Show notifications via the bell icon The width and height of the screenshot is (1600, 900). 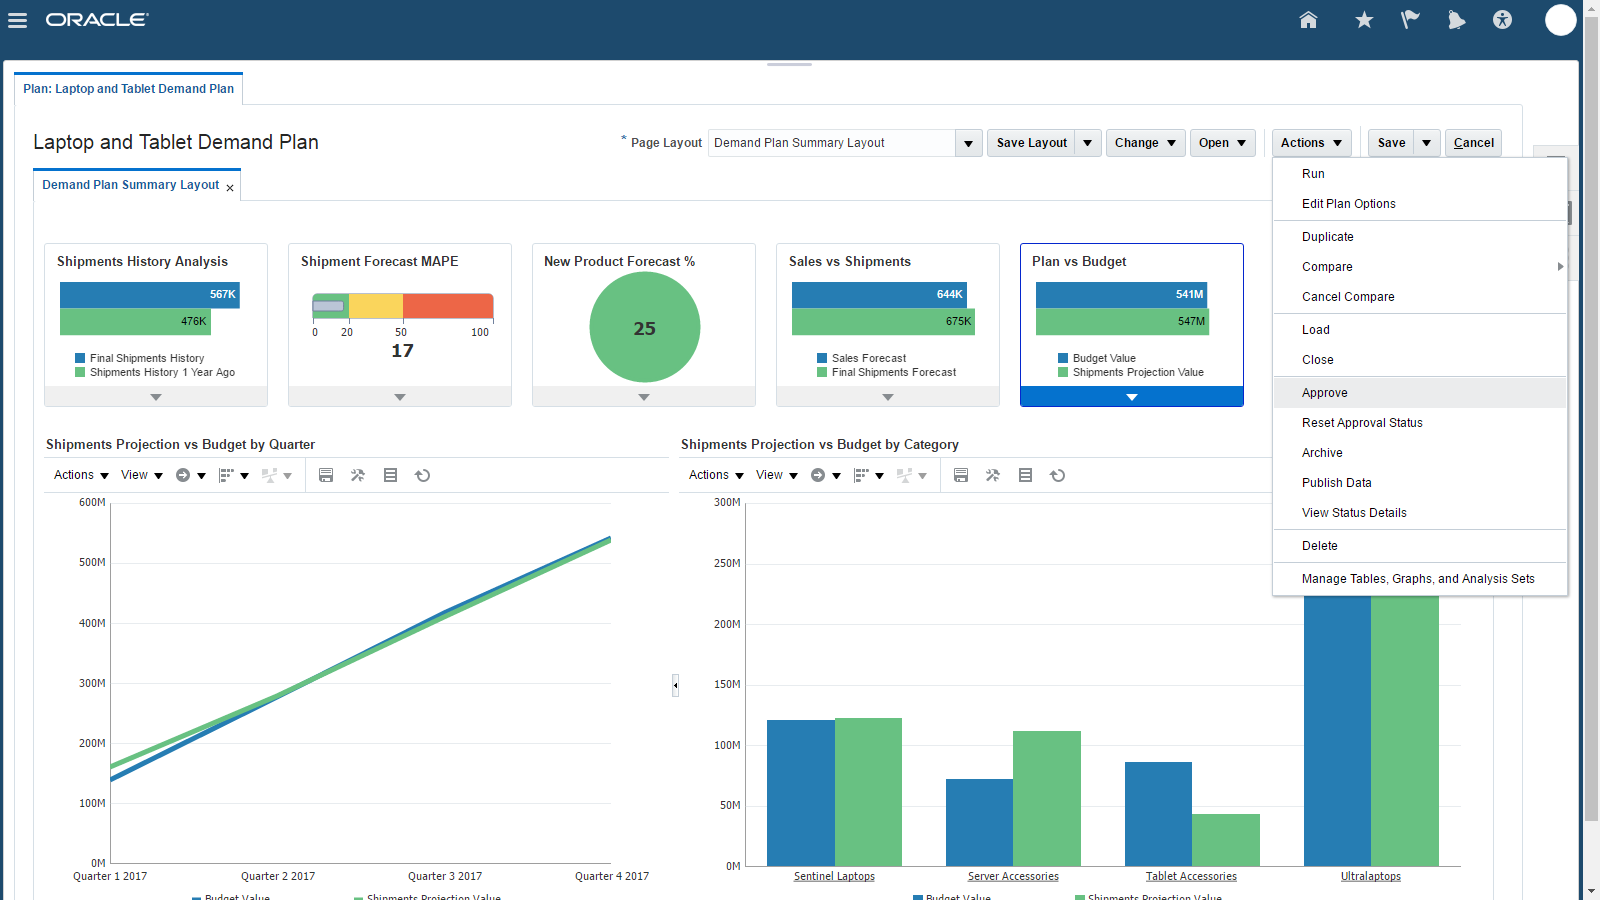pos(1456,20)
